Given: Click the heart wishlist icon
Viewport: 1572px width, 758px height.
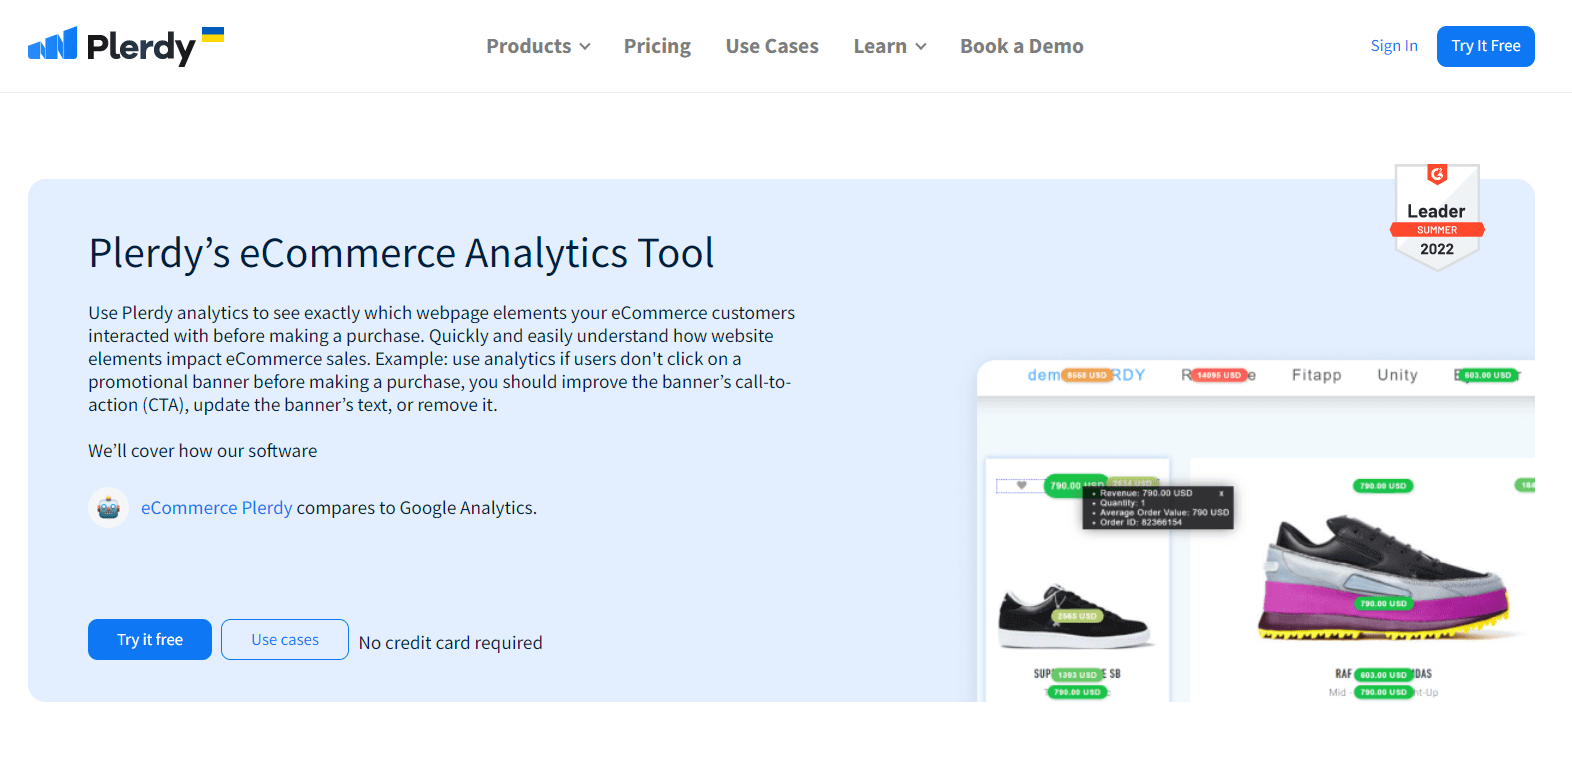Looking at the screenshot, I should point(1021,485).
